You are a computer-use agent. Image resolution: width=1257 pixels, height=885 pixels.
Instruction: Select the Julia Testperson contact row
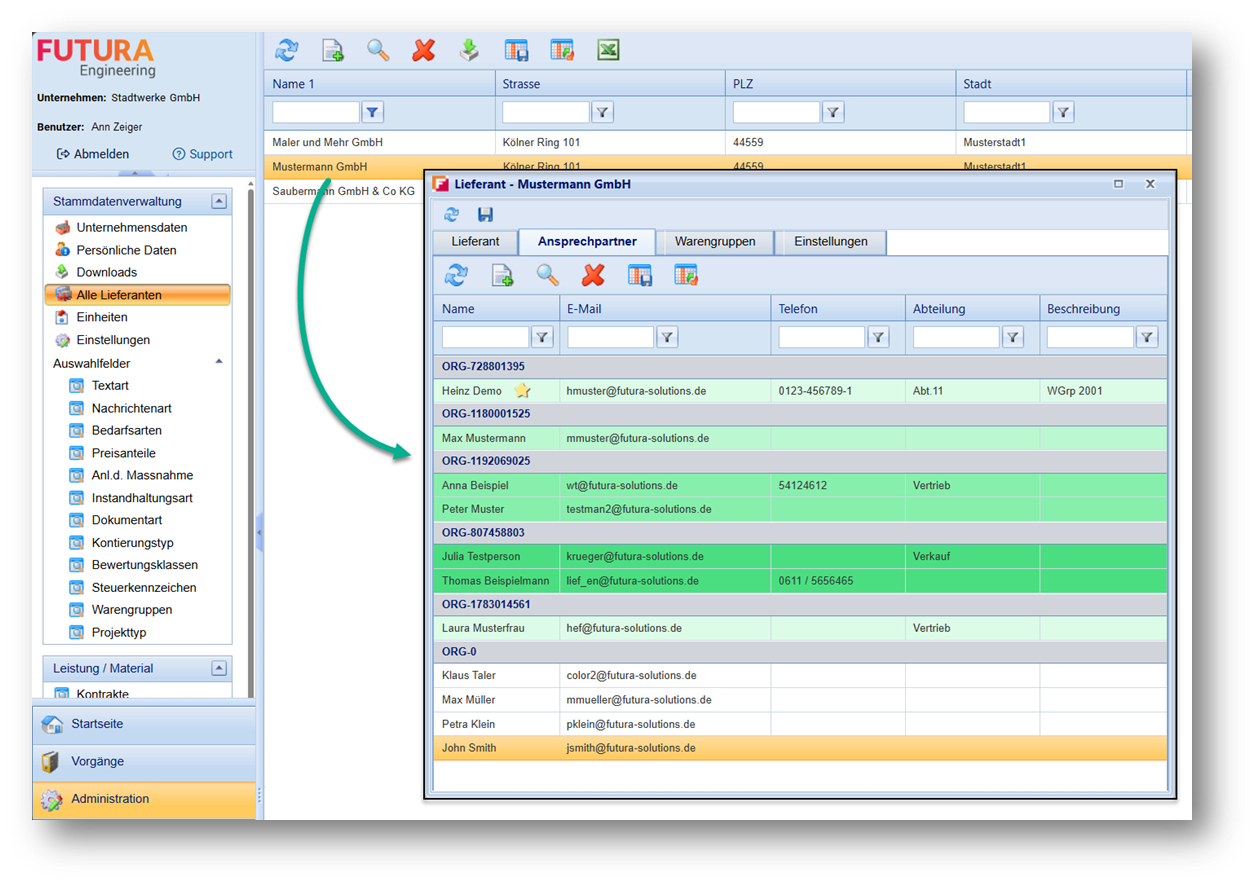click(800, 556)
